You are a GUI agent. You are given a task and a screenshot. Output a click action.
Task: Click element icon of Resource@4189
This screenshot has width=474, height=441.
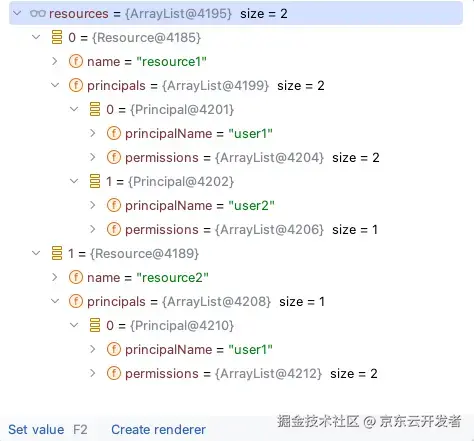click(x=57, y=253)
